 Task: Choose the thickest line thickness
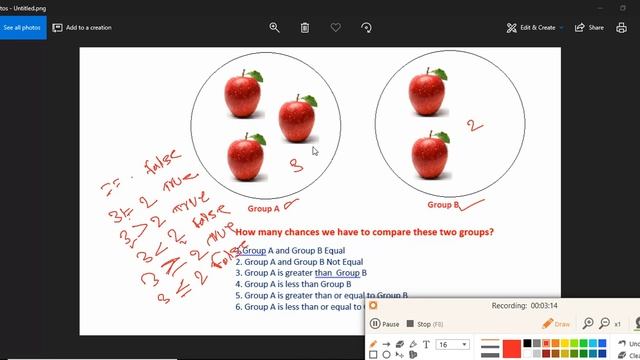(x=490, y=355)
